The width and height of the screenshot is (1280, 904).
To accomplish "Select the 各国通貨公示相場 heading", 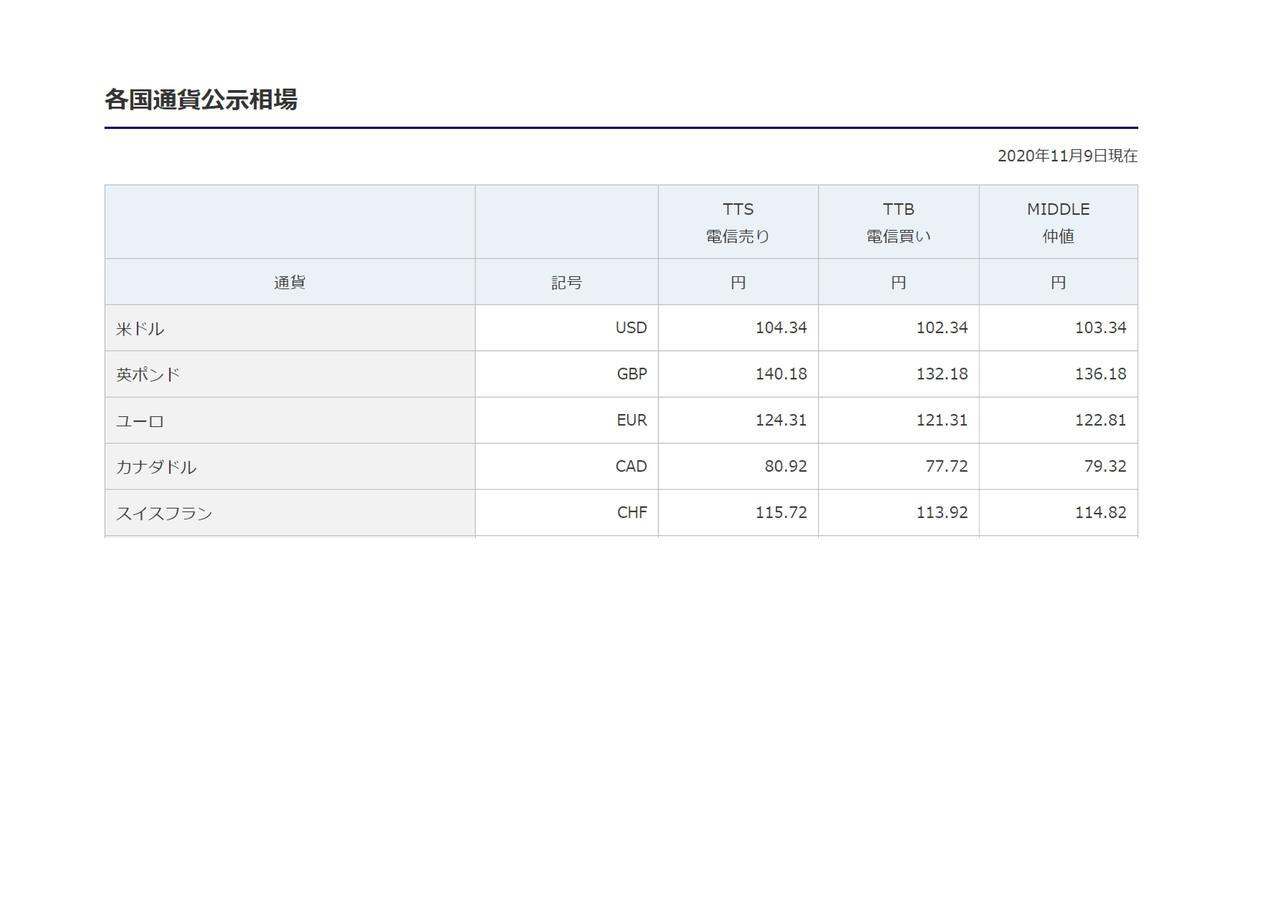I will [x=201, y=100].
